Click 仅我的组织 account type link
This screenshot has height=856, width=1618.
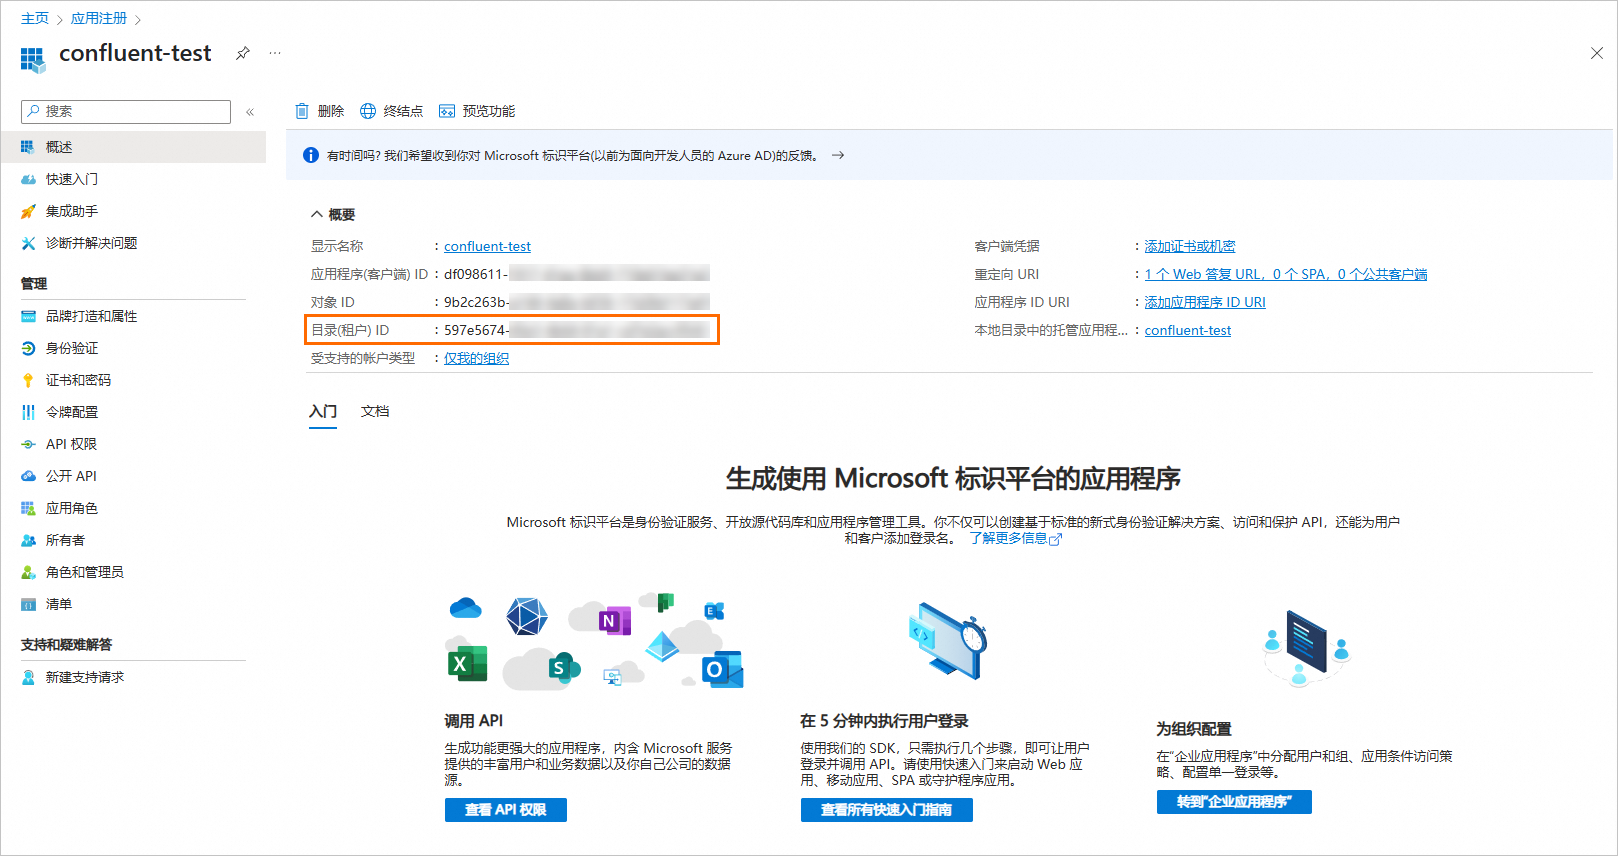(x=476, y=358)
